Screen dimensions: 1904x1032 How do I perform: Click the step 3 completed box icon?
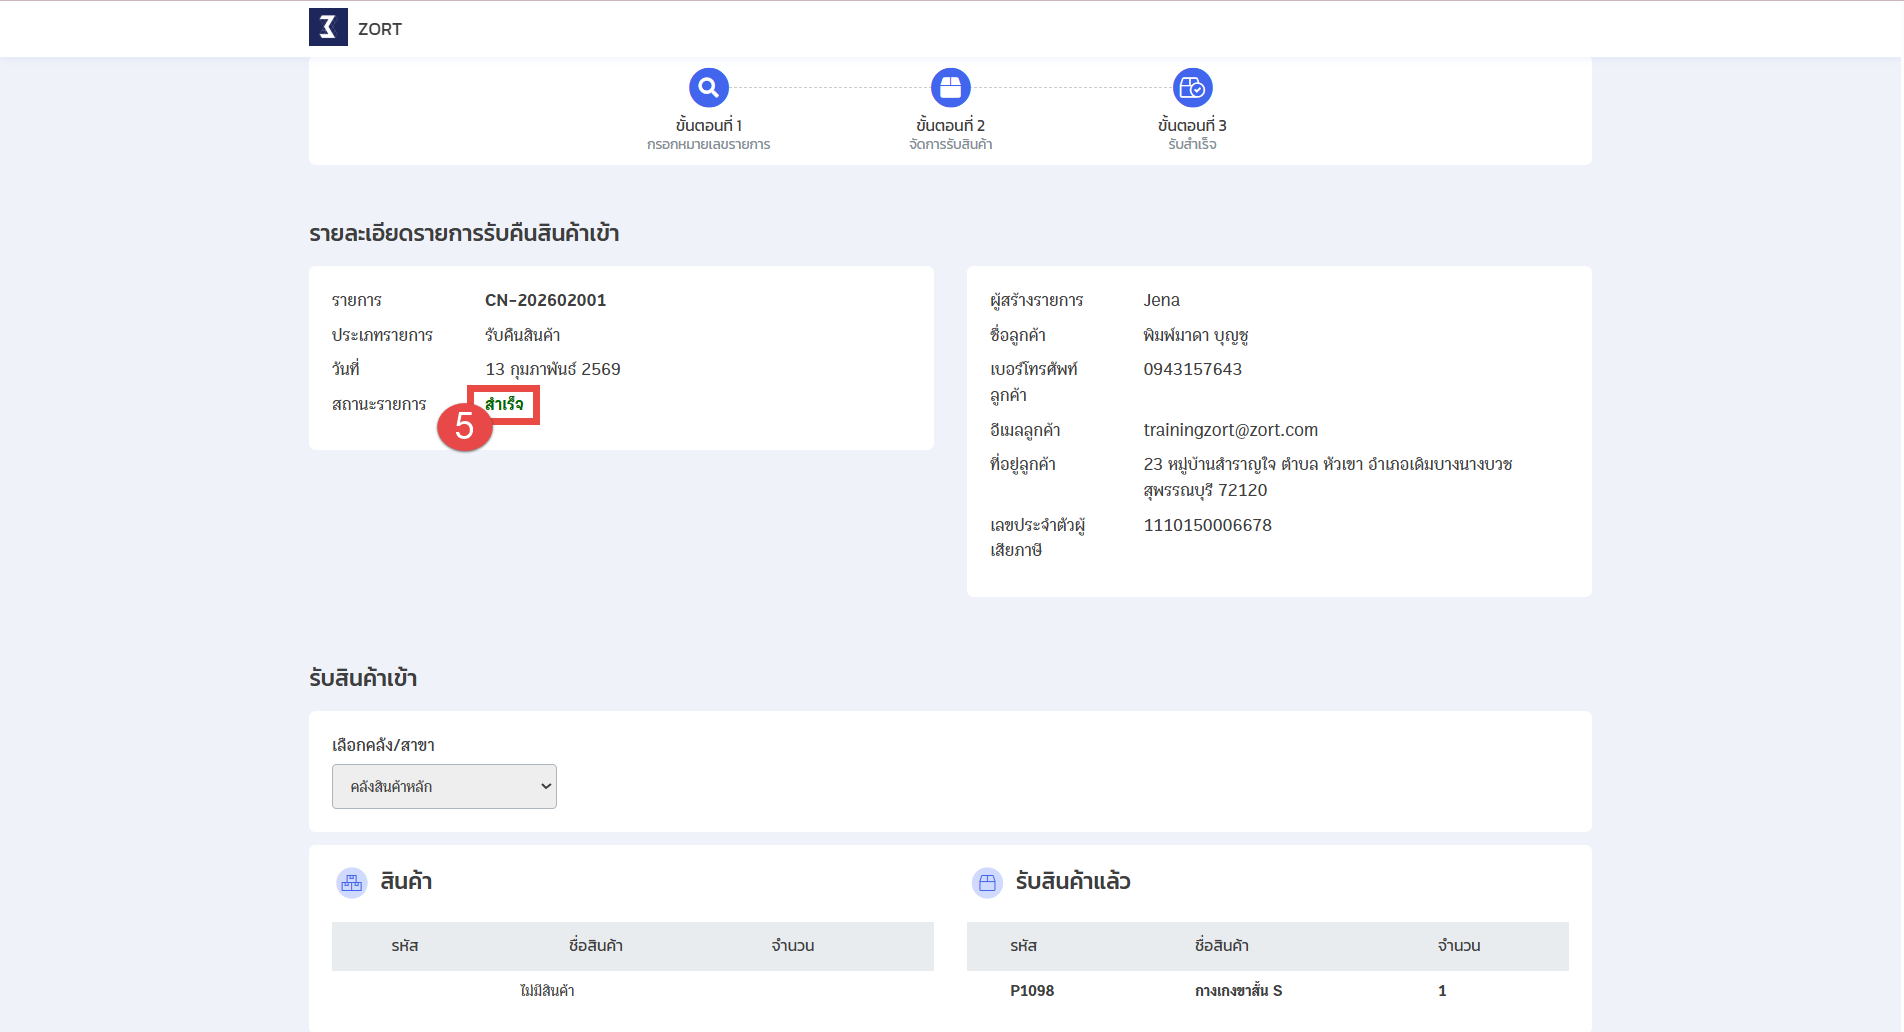point(1192,88)
